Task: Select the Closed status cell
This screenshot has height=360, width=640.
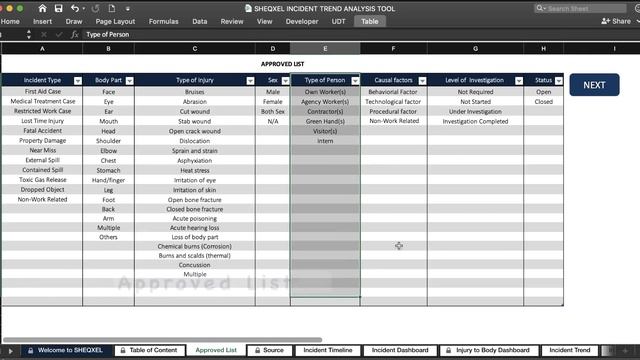Action: coord(544,102)
